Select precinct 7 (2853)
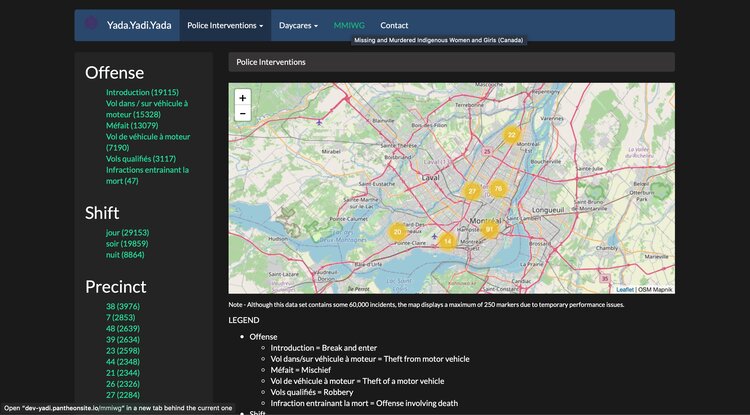This screenshot has width=750, height=415. pos(121,317)
